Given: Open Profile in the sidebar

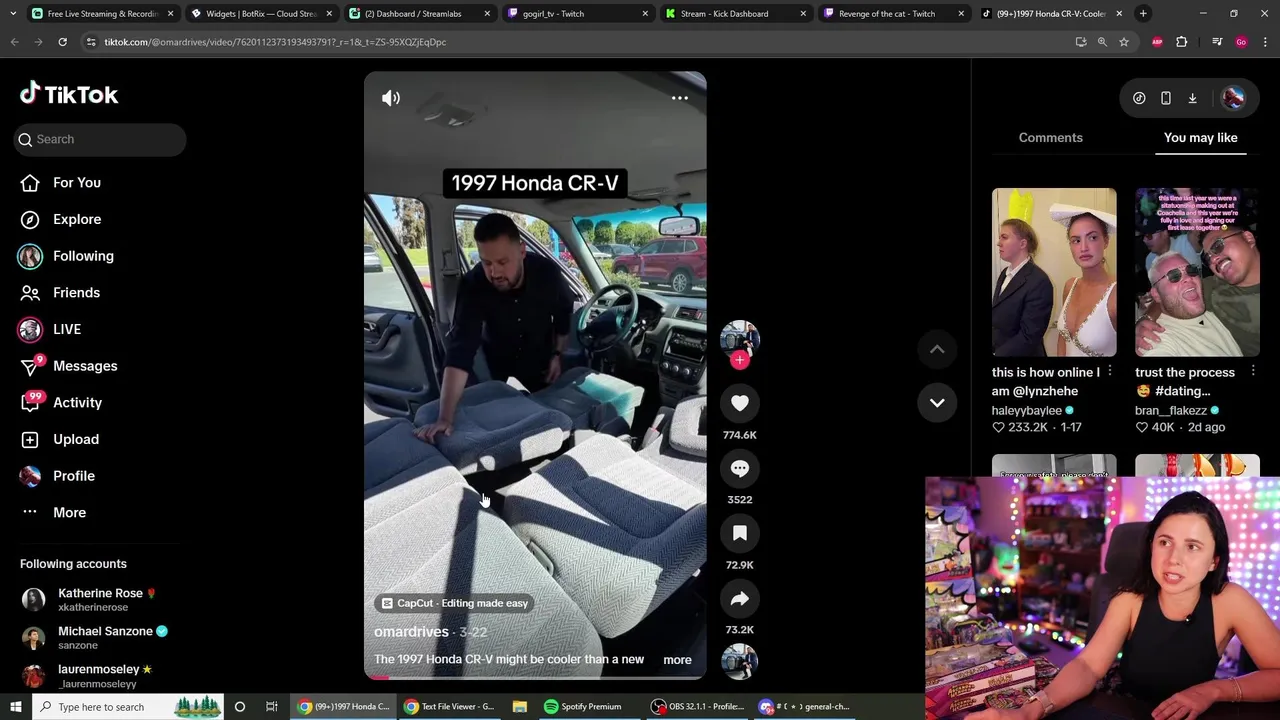Looking at the screenshot, I should point(74,476).
